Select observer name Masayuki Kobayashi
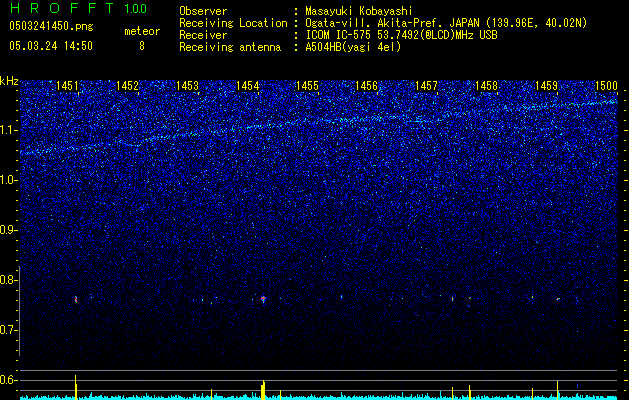This screenshot has width=629, height=400. (x=359, y=11)
